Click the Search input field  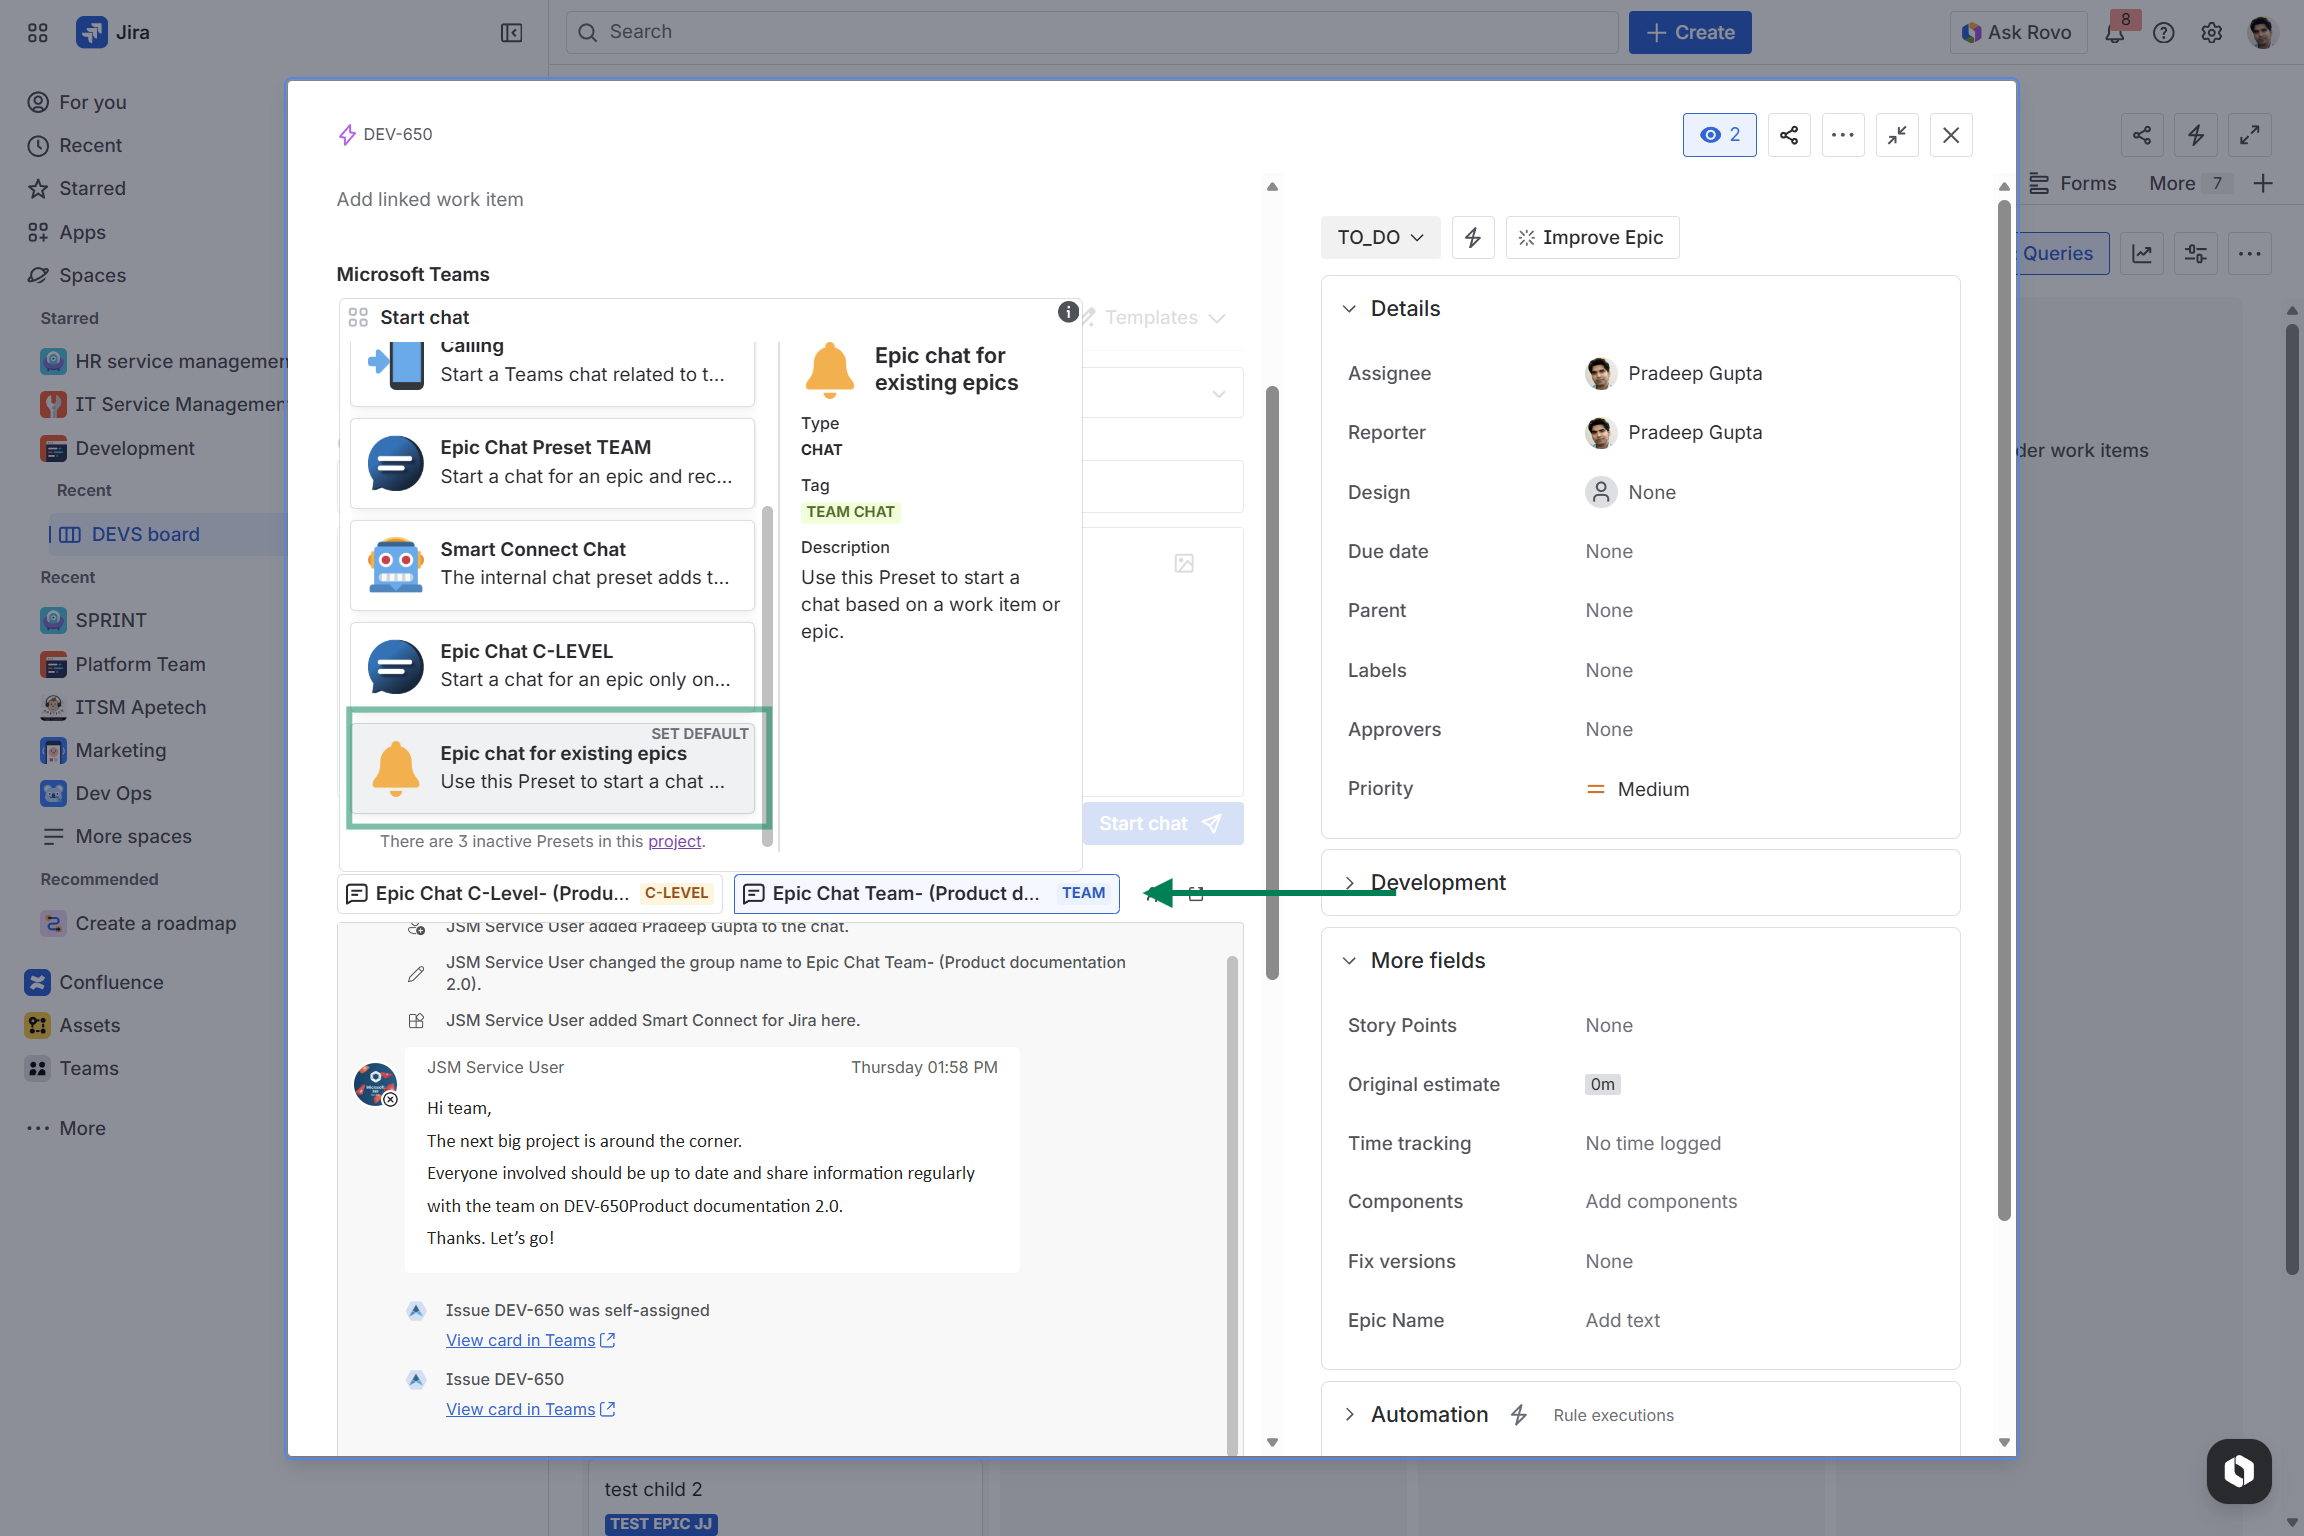click(1092, 32)
